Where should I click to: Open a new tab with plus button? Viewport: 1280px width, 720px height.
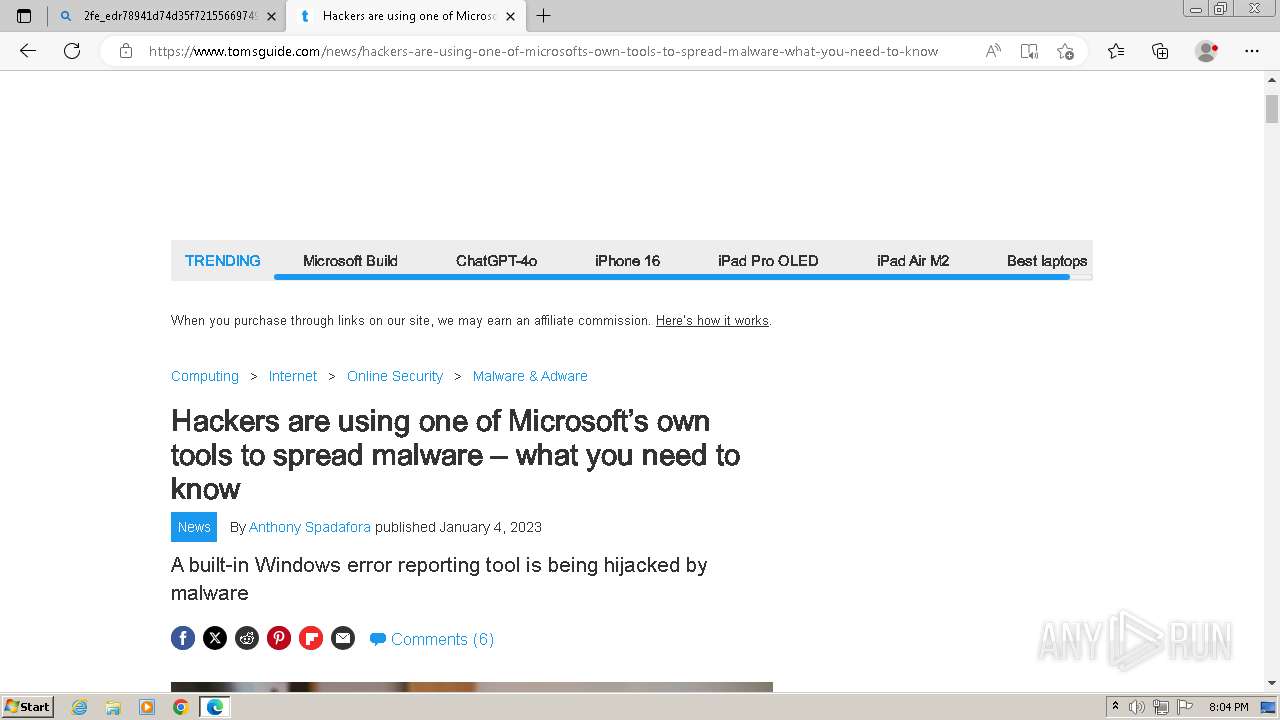click(543, 16)
